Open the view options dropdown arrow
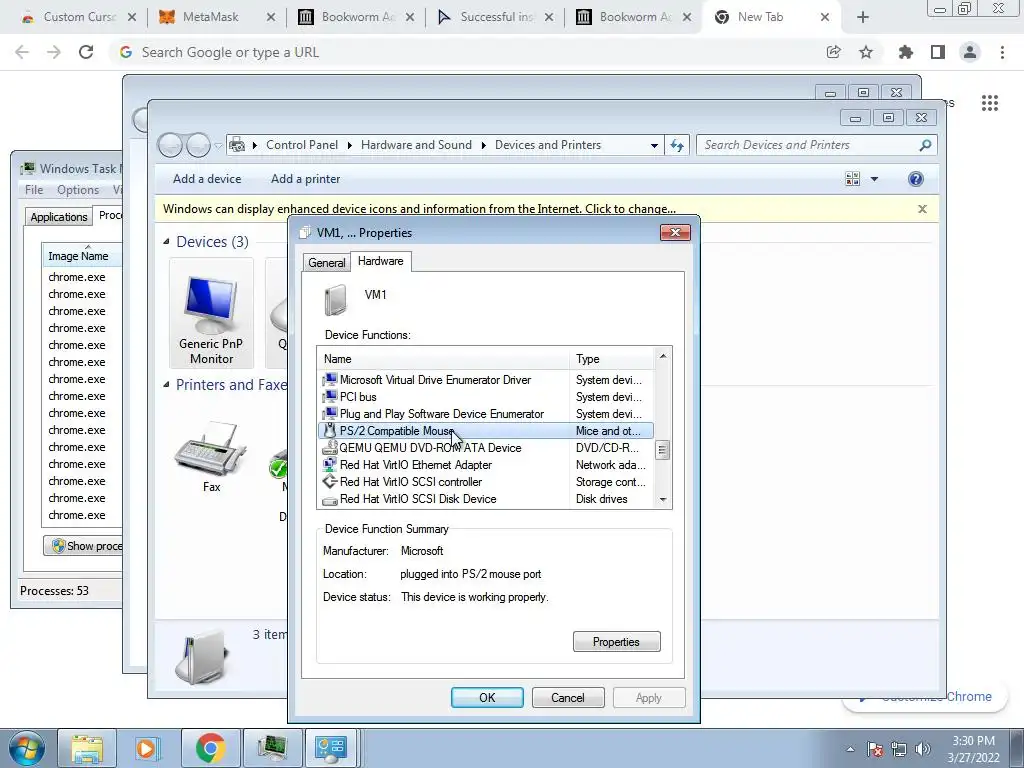Image resolution: width=1024 pixels, height=768 pixels. click(874, 179)
